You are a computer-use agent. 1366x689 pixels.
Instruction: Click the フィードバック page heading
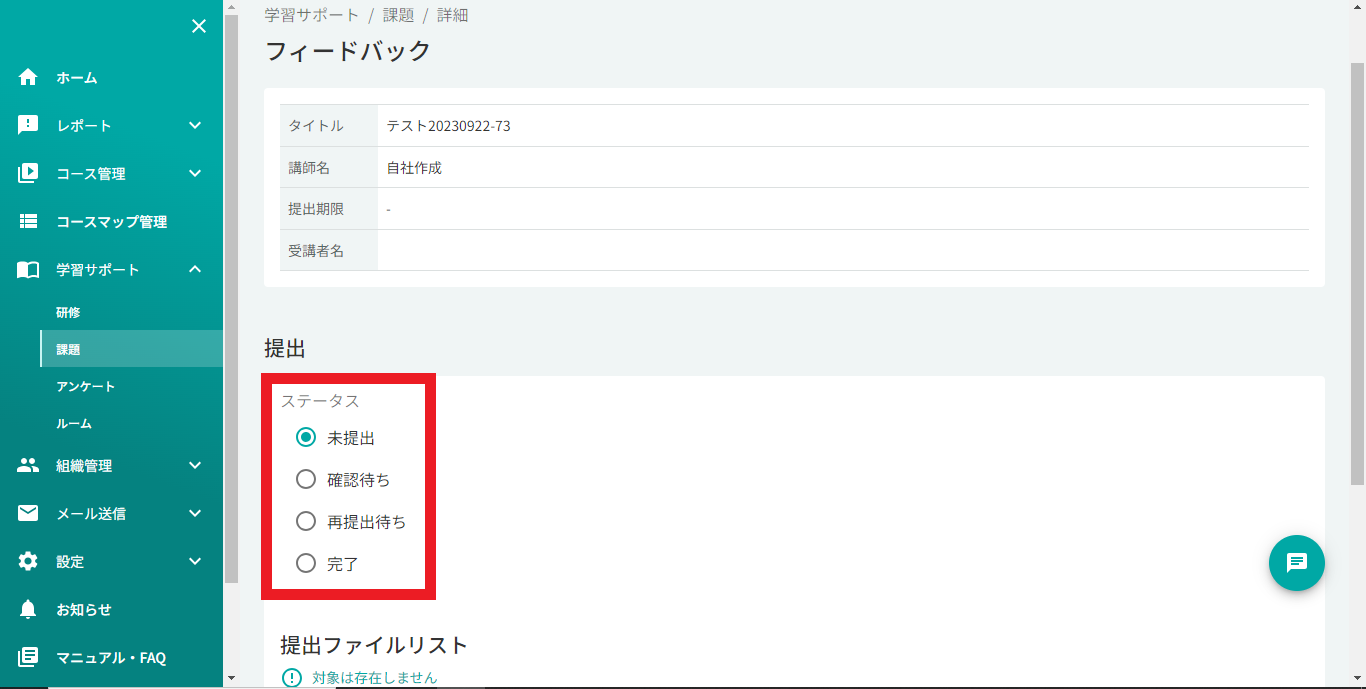click(x=348, y=51)
